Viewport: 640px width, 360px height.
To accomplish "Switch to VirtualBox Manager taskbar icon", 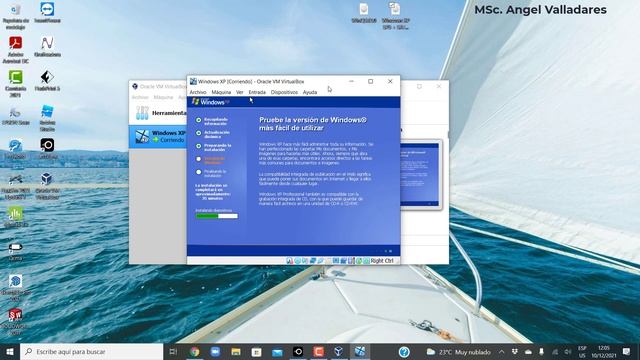I will [x=339, y=351].
